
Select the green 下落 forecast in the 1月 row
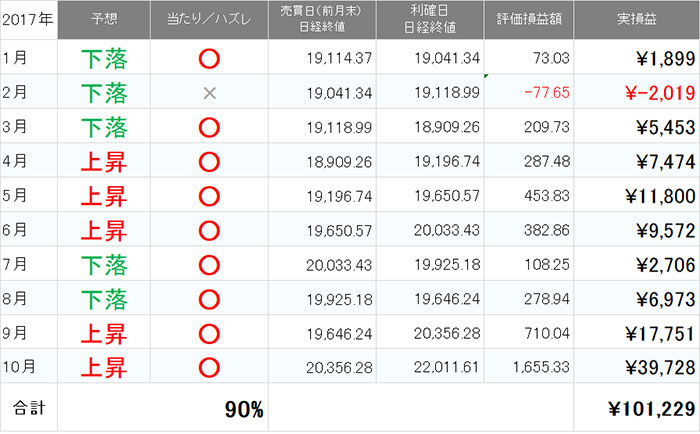[104, 59]
